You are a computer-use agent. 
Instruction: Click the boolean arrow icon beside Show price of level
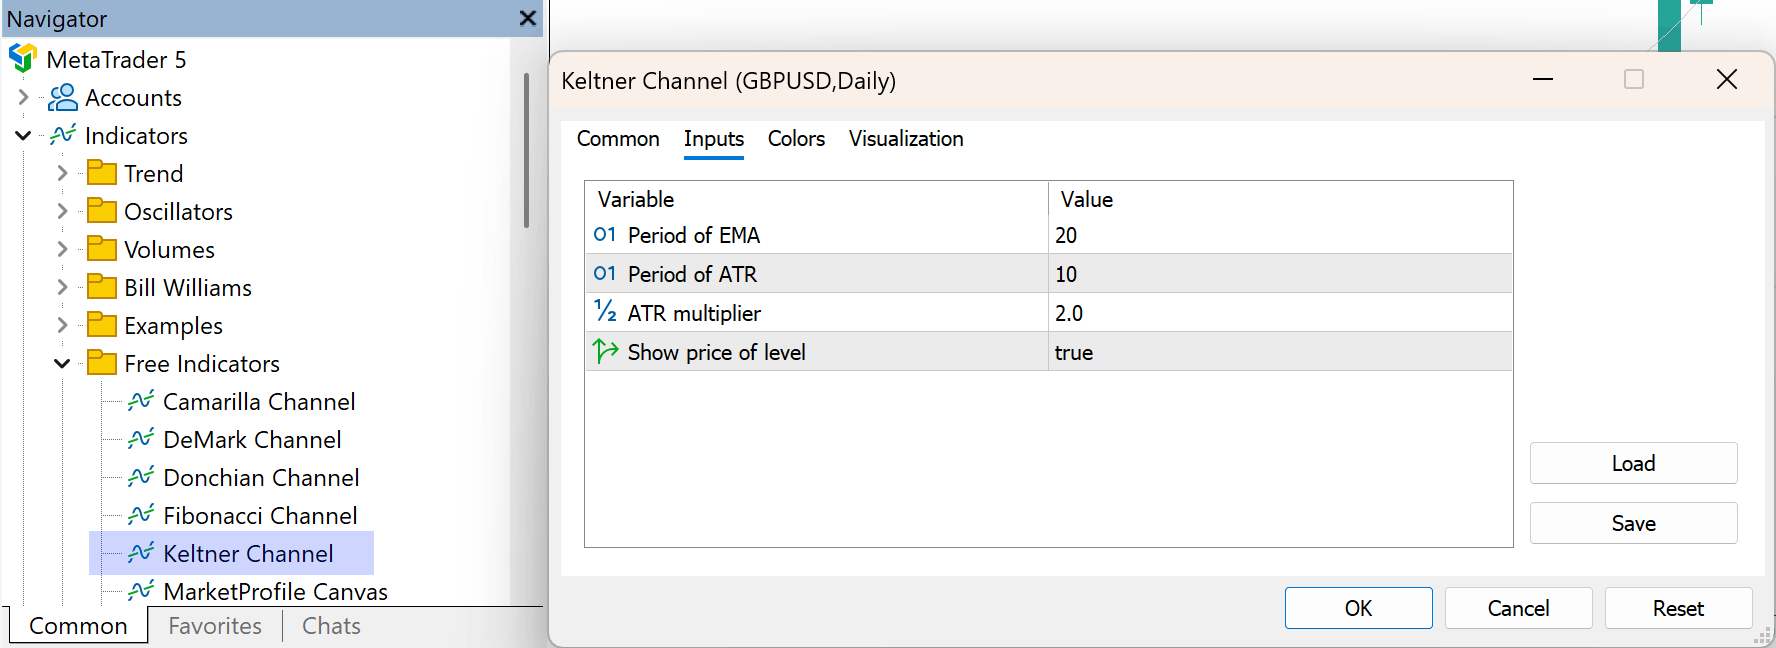pyautogui.click(x=605, y=351)
